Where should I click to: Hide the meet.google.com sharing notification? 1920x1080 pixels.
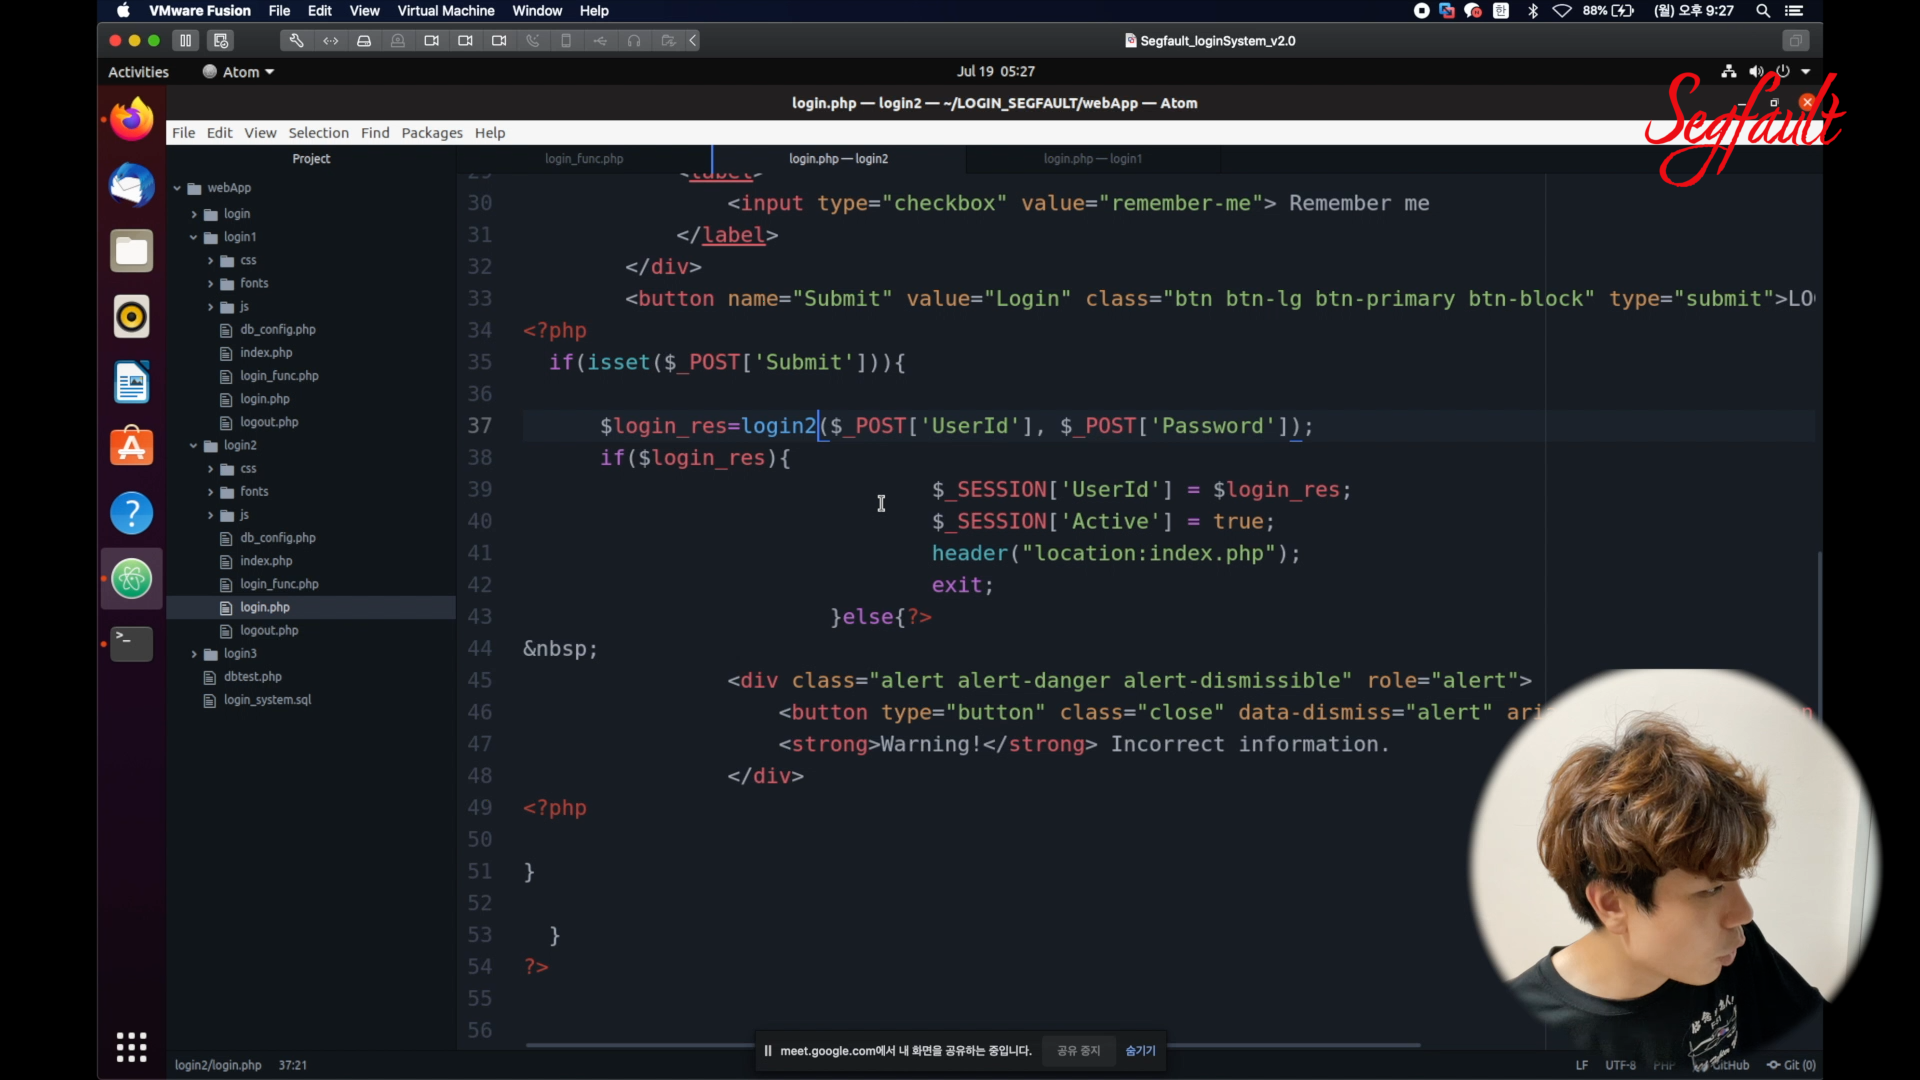[1140, 1051]
